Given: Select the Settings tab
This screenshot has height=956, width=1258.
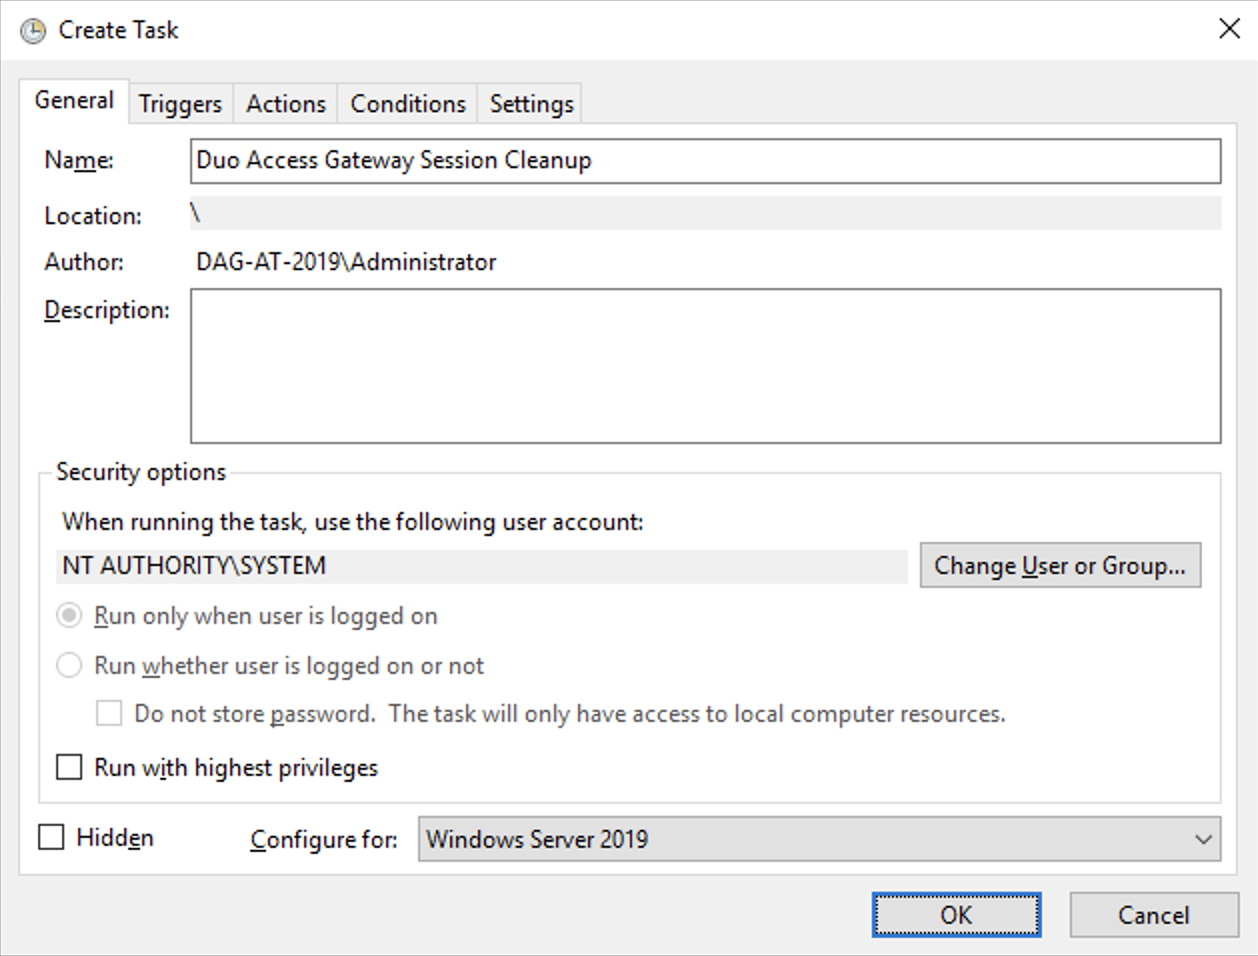Looking at the screenshot, I should 529,102.
